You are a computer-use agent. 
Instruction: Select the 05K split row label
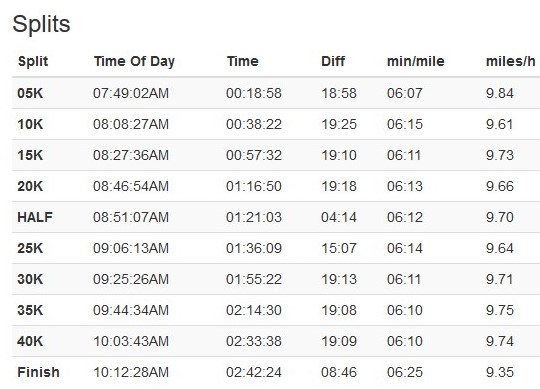pos(30,93)
